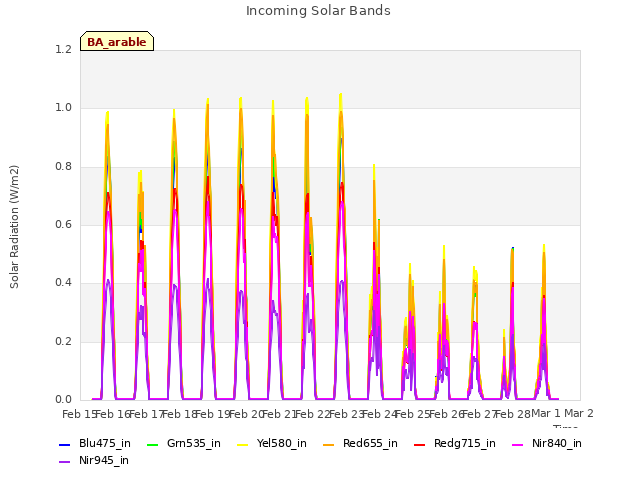Click the red Redg715_in legend swatch
Viewport: 640px width, 480px height.
pos(420,444)
